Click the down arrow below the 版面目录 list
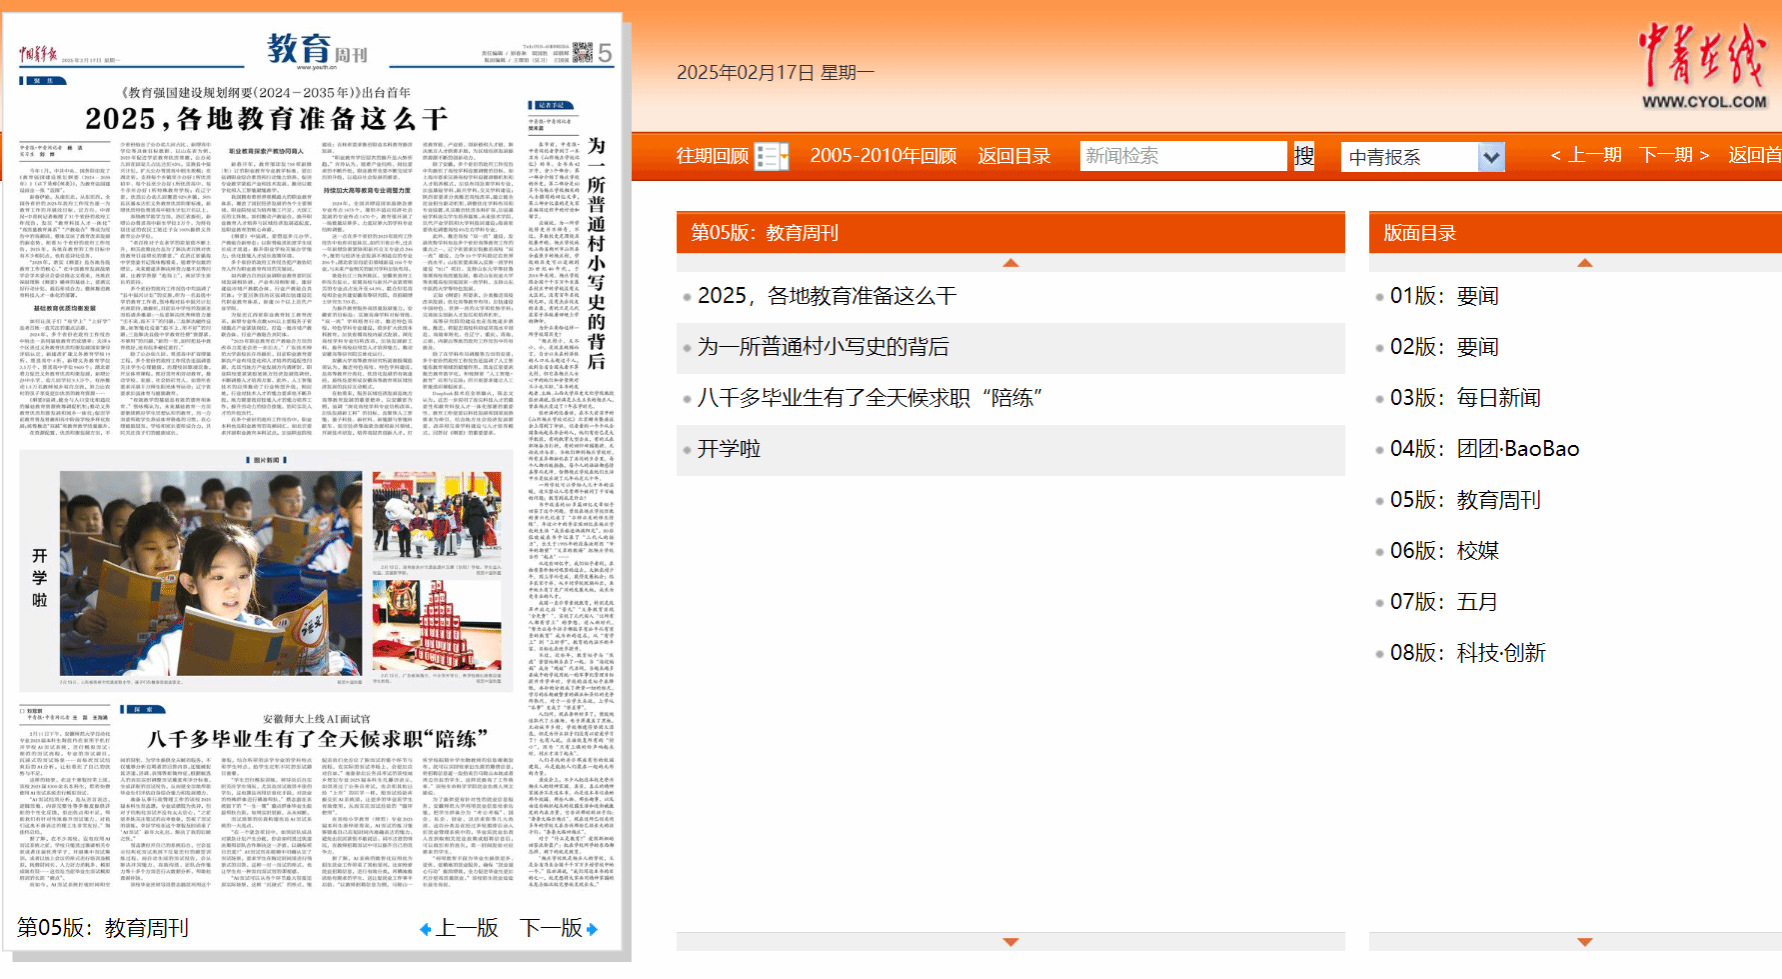 [1585, 942]
